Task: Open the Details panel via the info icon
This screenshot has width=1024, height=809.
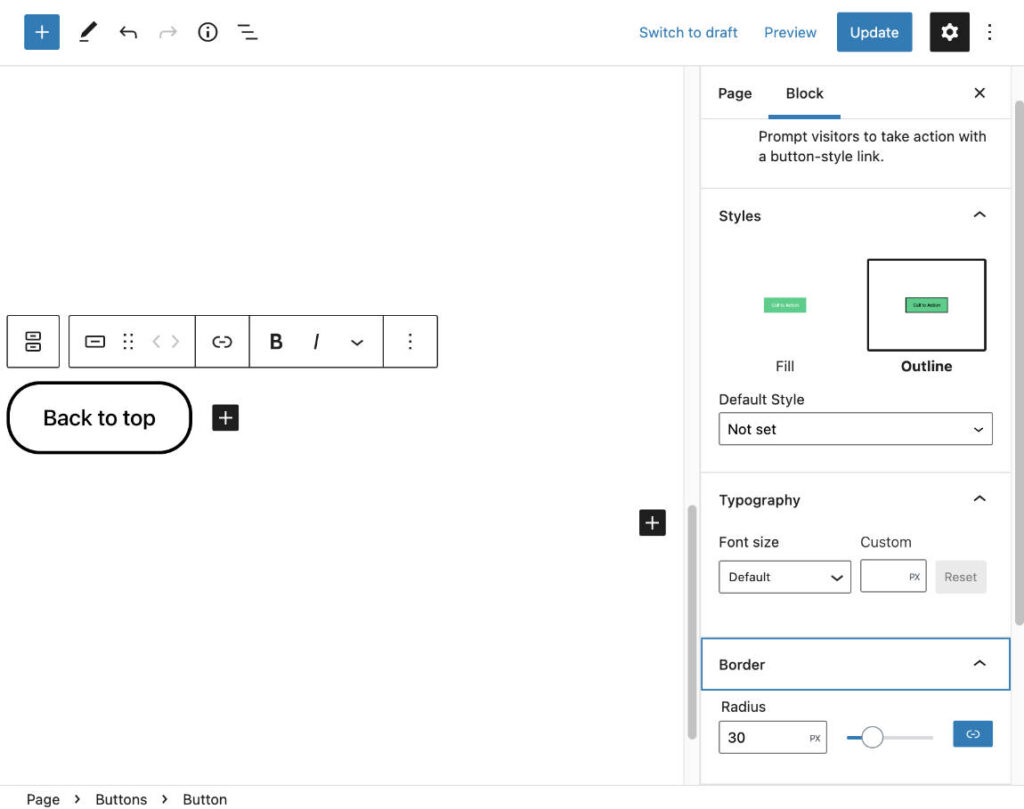Action: [207, 32]
